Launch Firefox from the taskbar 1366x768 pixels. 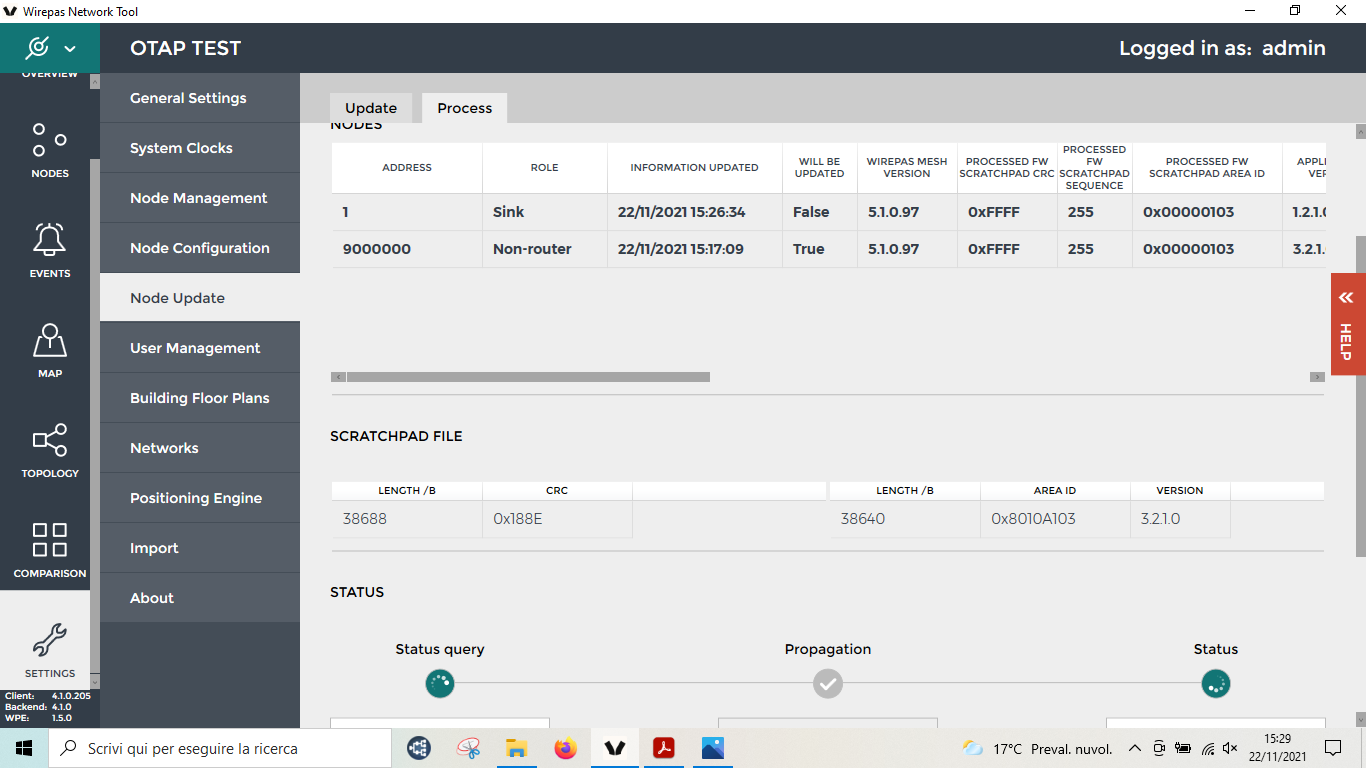(x=566, y=748)
